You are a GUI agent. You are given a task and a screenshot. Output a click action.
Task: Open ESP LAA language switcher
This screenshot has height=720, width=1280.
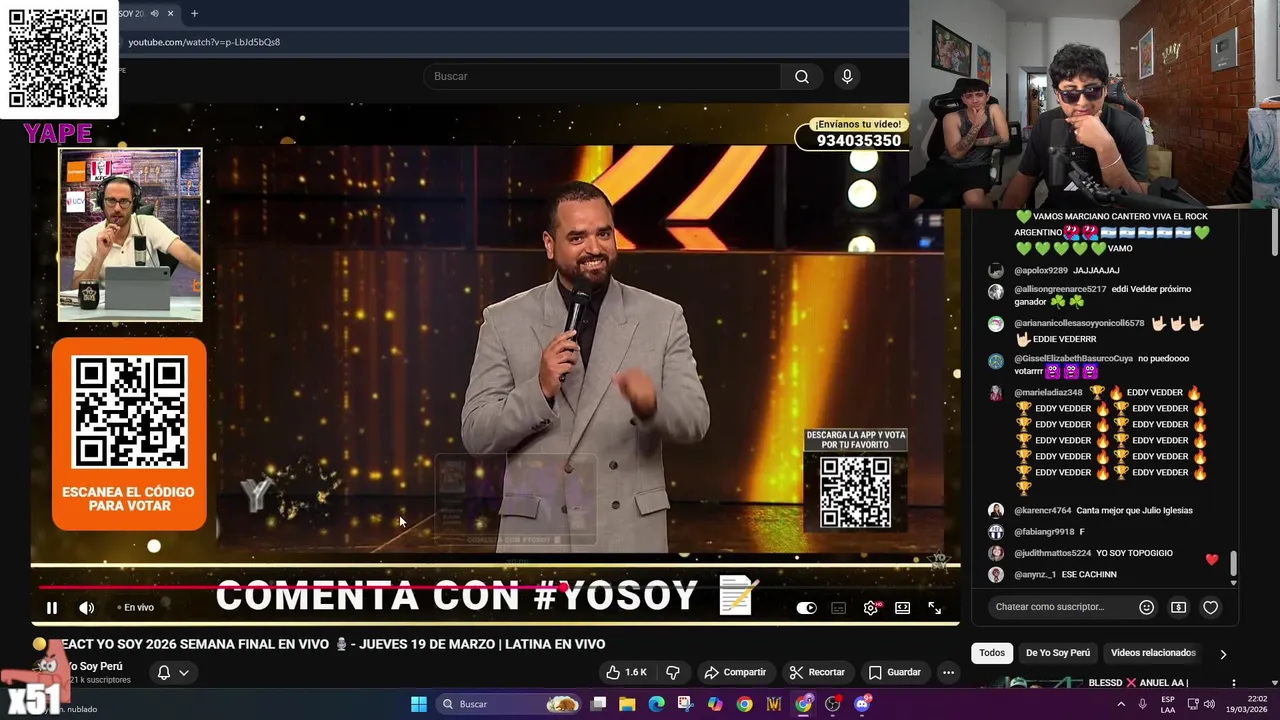coord(1168,704)
